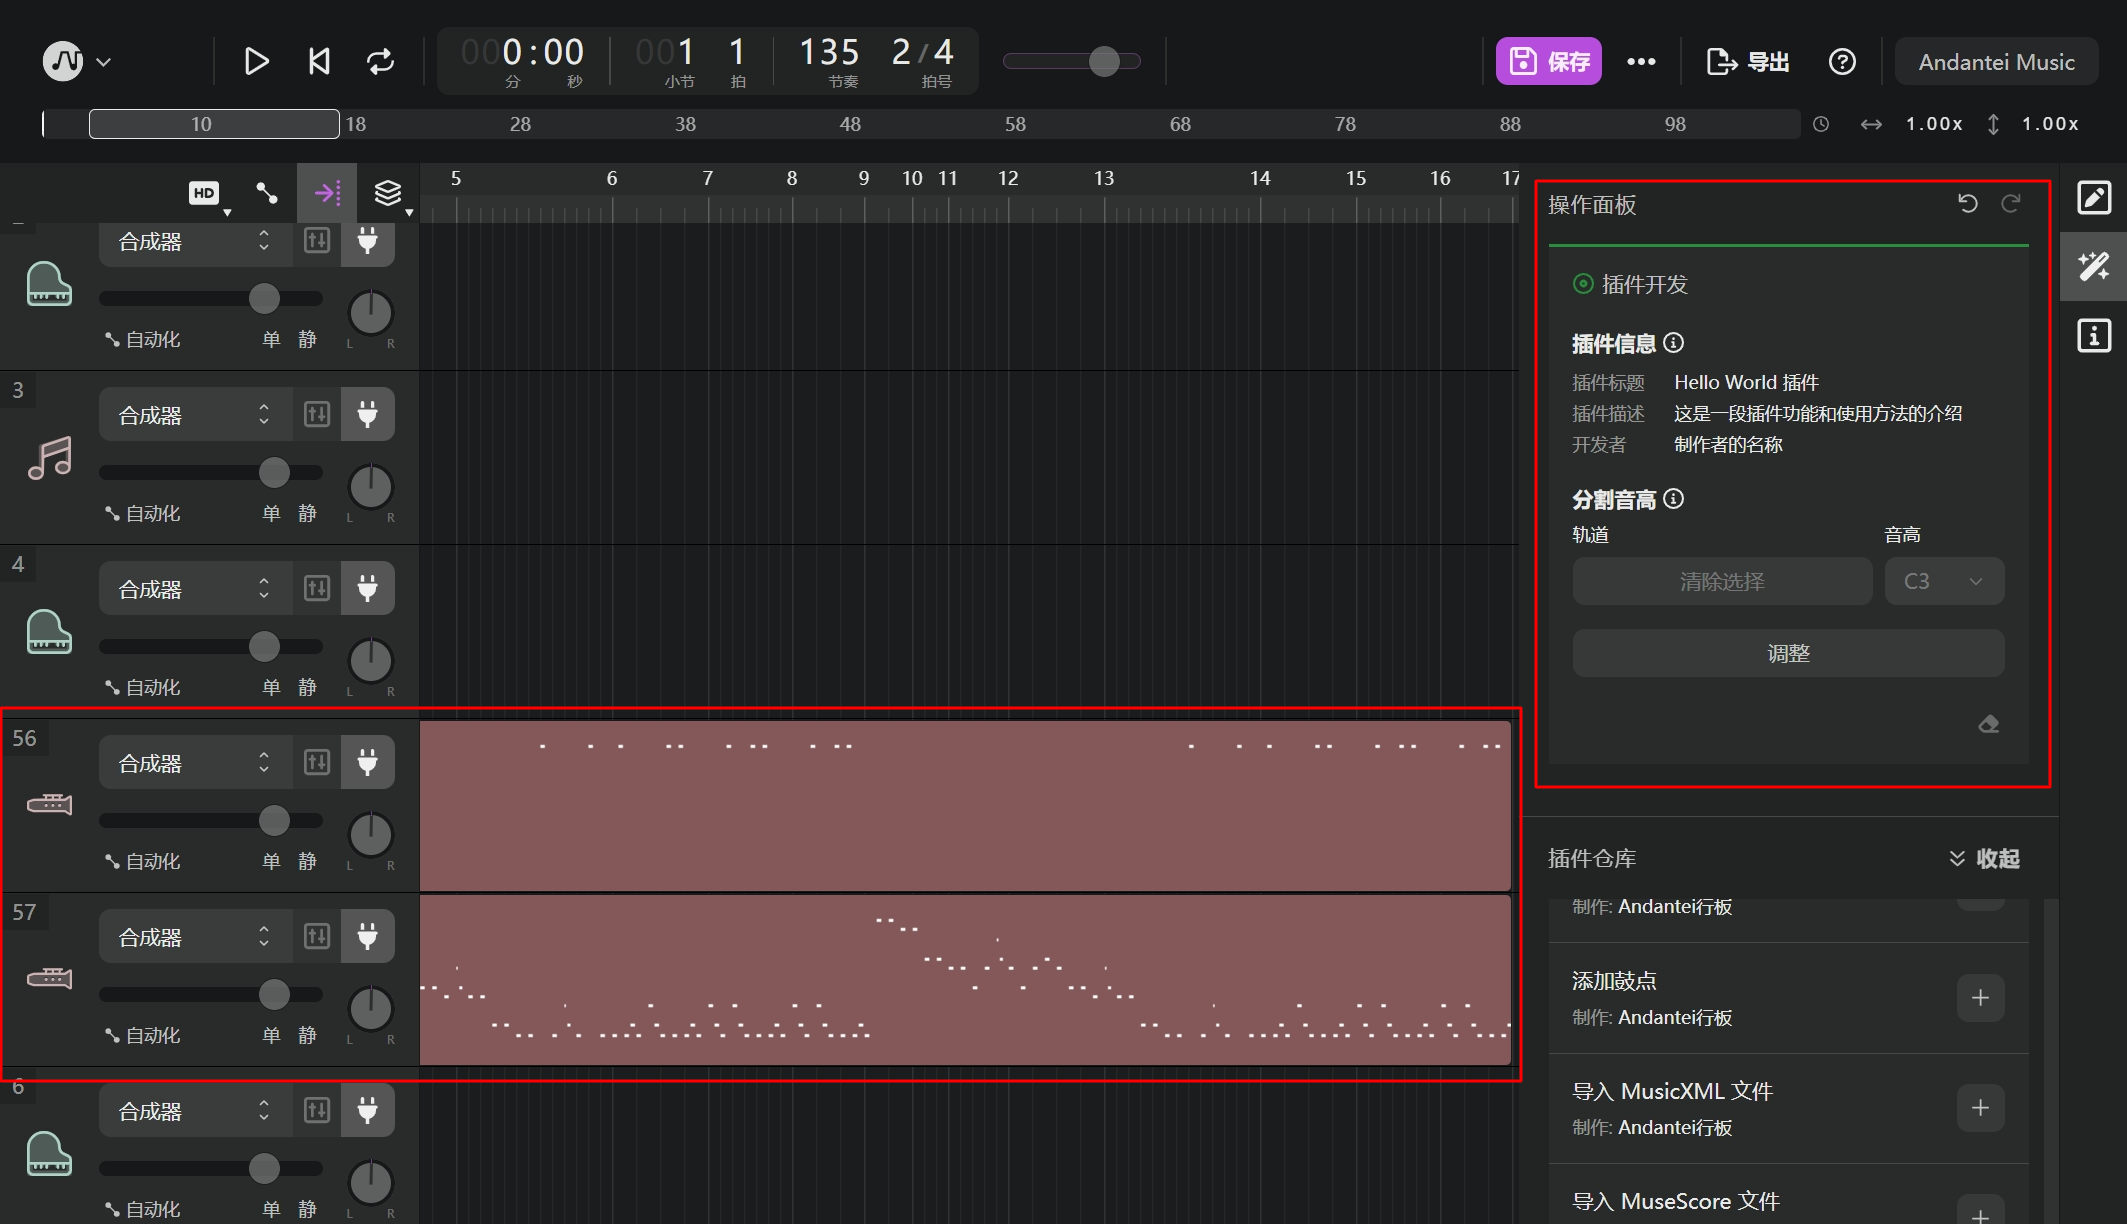Screen dimensions: 2127x1224
Task: Click the eraser icon in plugin panel
Action: pos(1988,724)
